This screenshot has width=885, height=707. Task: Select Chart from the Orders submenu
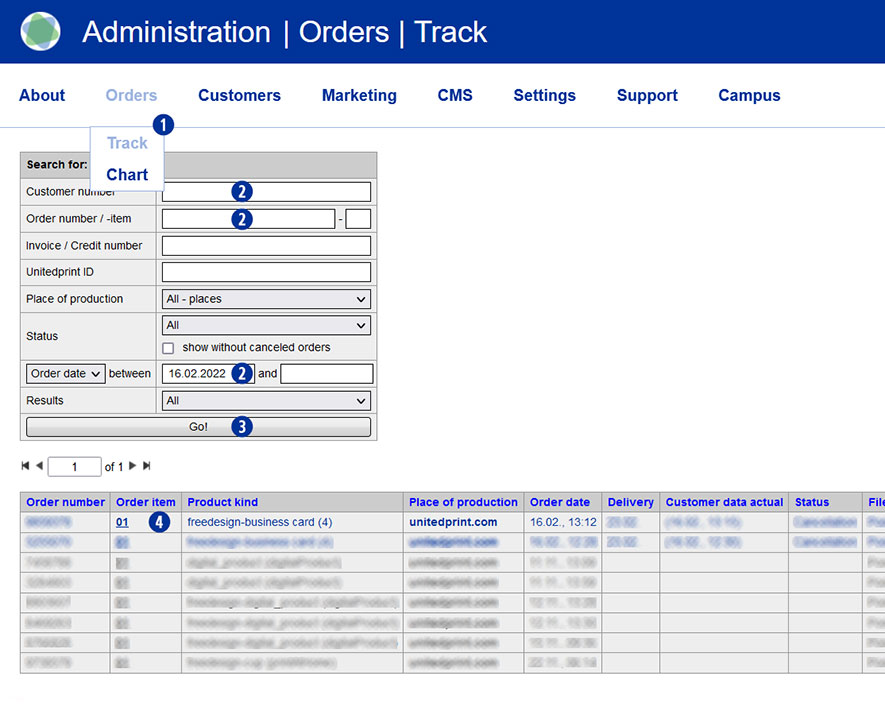127,174
